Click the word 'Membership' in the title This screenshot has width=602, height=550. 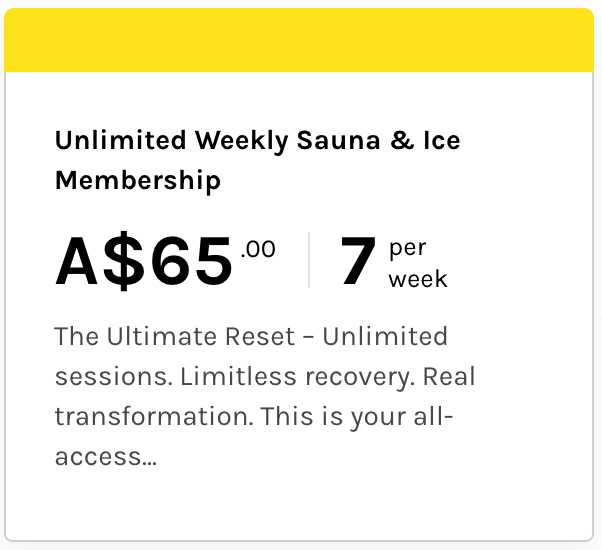pos(138,180)
